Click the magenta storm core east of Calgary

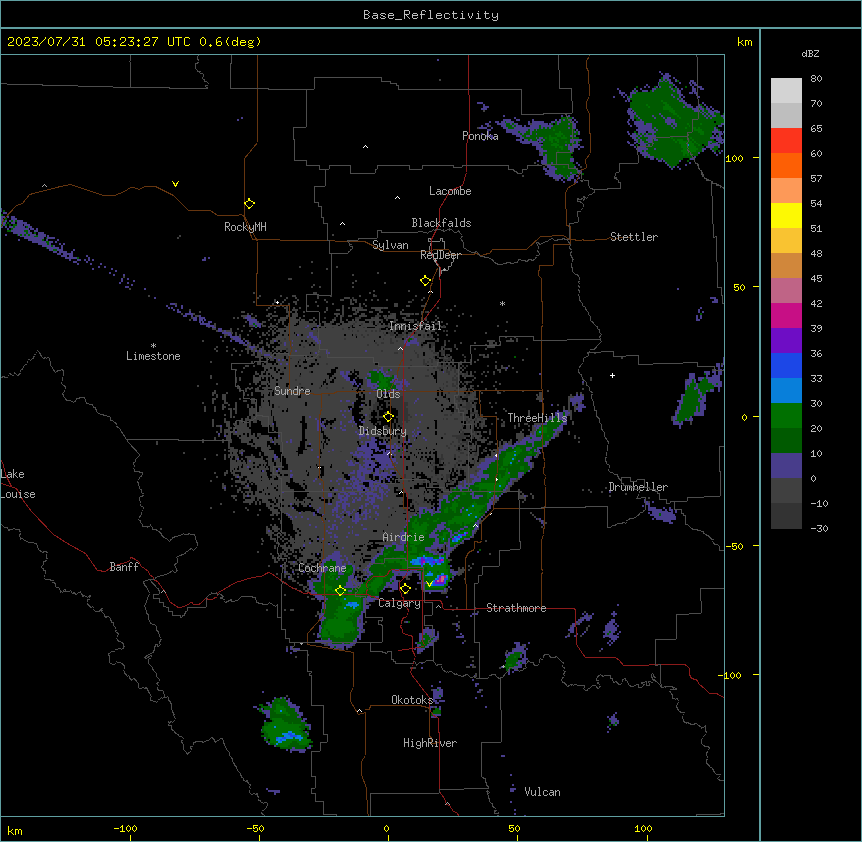point(440,579)
